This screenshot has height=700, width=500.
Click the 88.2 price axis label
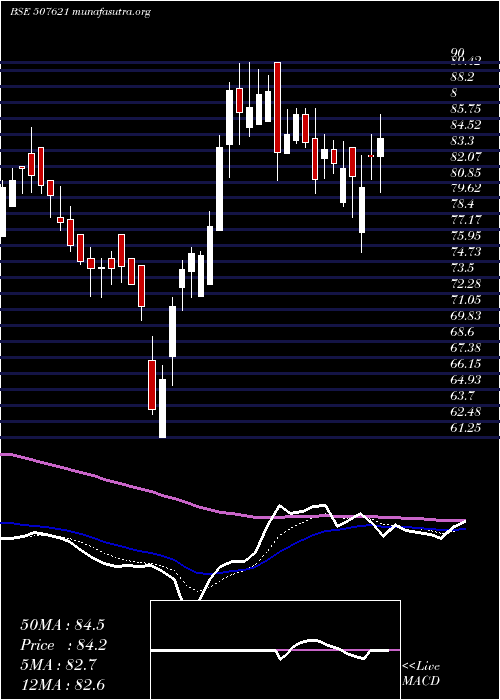pos(462,77)
